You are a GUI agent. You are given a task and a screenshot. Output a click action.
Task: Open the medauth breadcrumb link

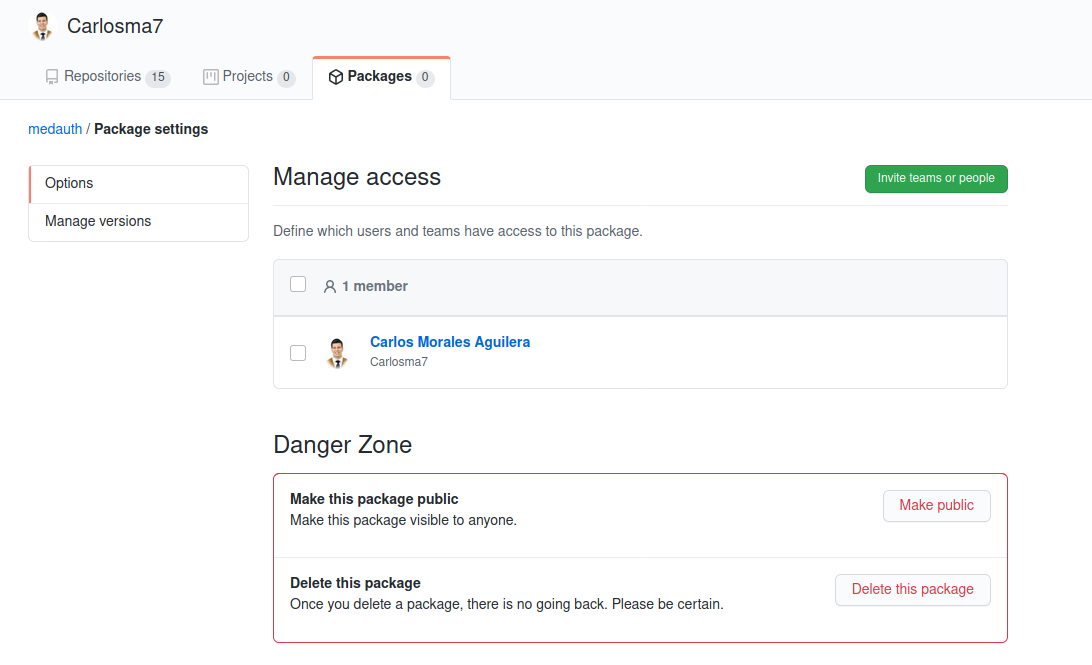[x=55, y=129]
